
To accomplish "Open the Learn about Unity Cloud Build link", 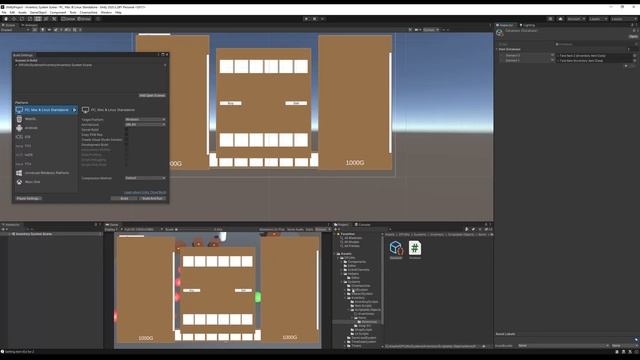I will click(145, 192).
